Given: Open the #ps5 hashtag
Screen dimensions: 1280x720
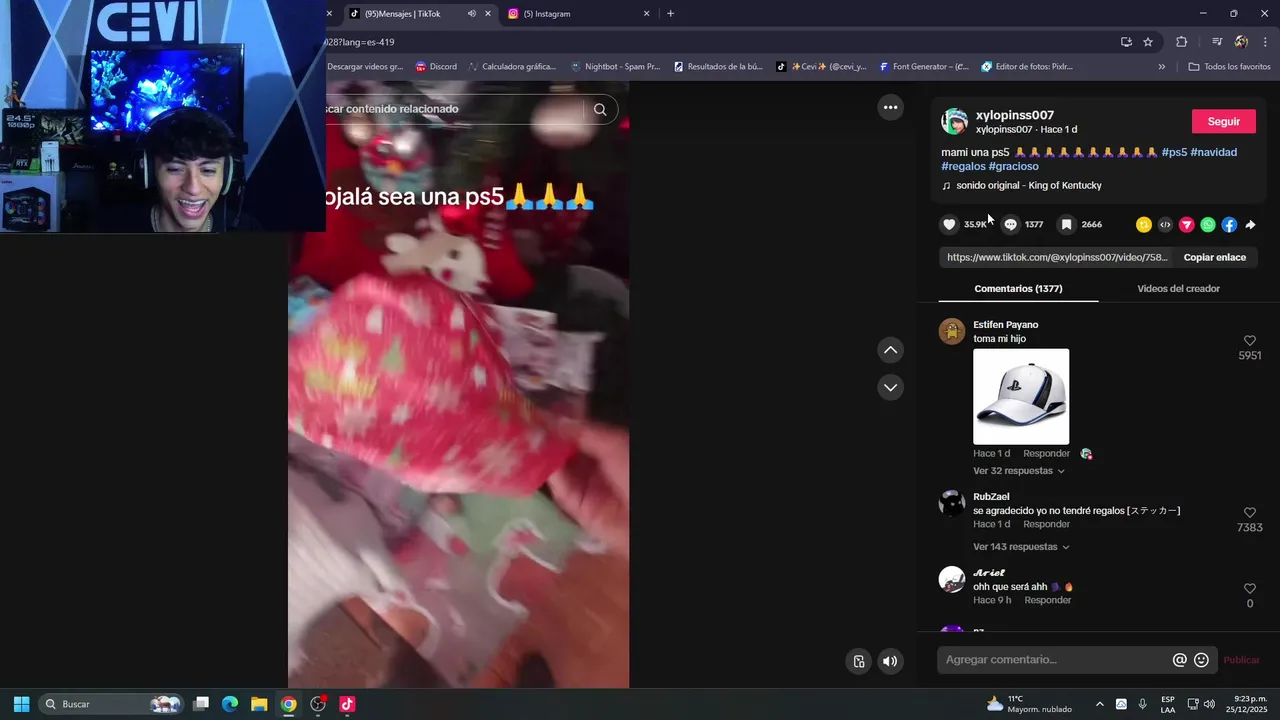Looking at the screenshot, I should tap(1174, 152).
